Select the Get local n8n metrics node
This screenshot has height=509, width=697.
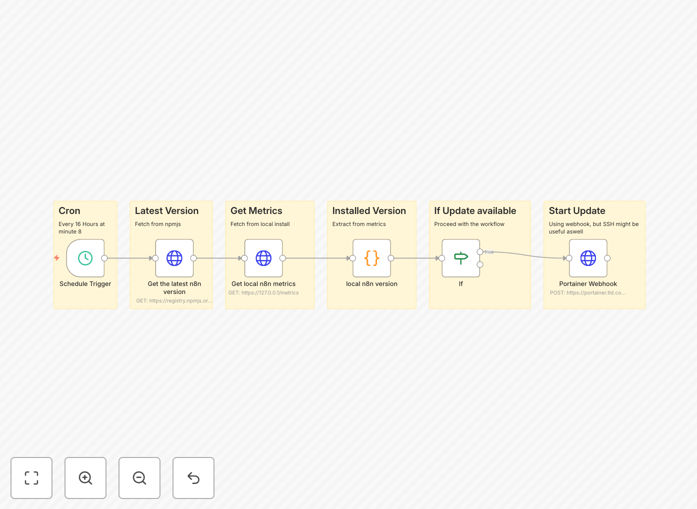264,258
